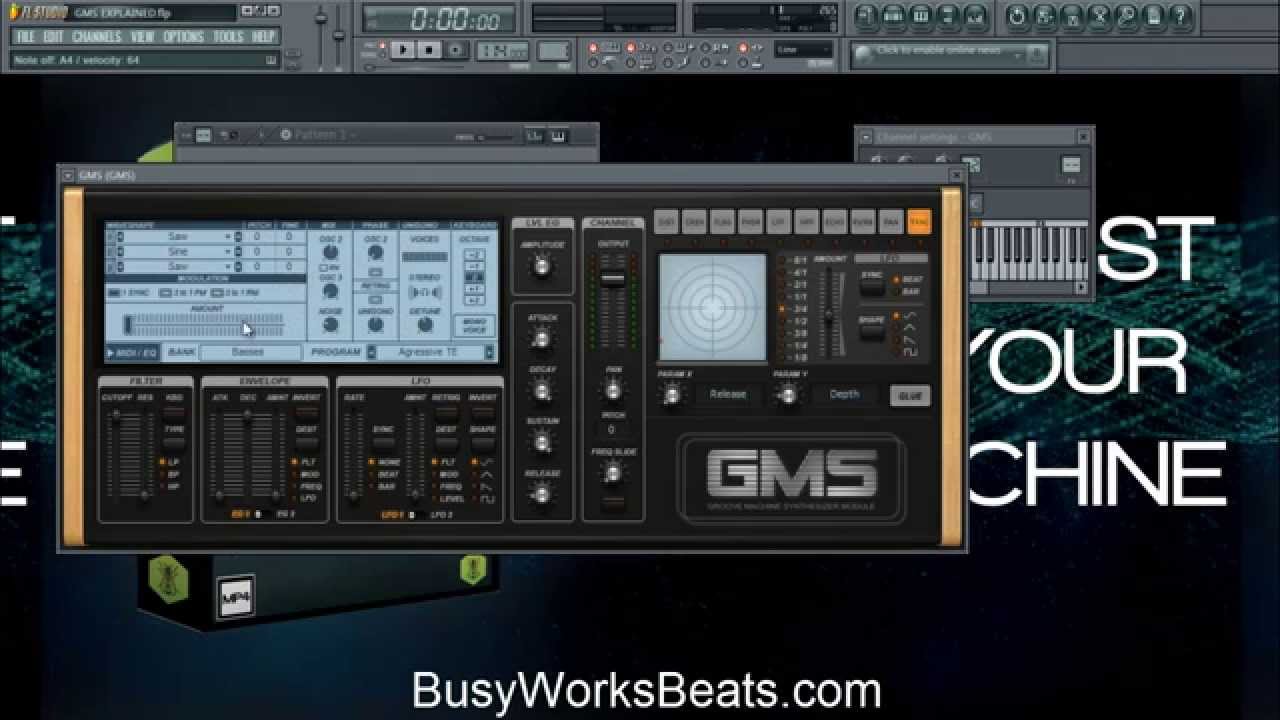Image resolution: width=1280 pixels, height=720 pixels.
Task: Open the EDIT menu
Action: point(54,36)
